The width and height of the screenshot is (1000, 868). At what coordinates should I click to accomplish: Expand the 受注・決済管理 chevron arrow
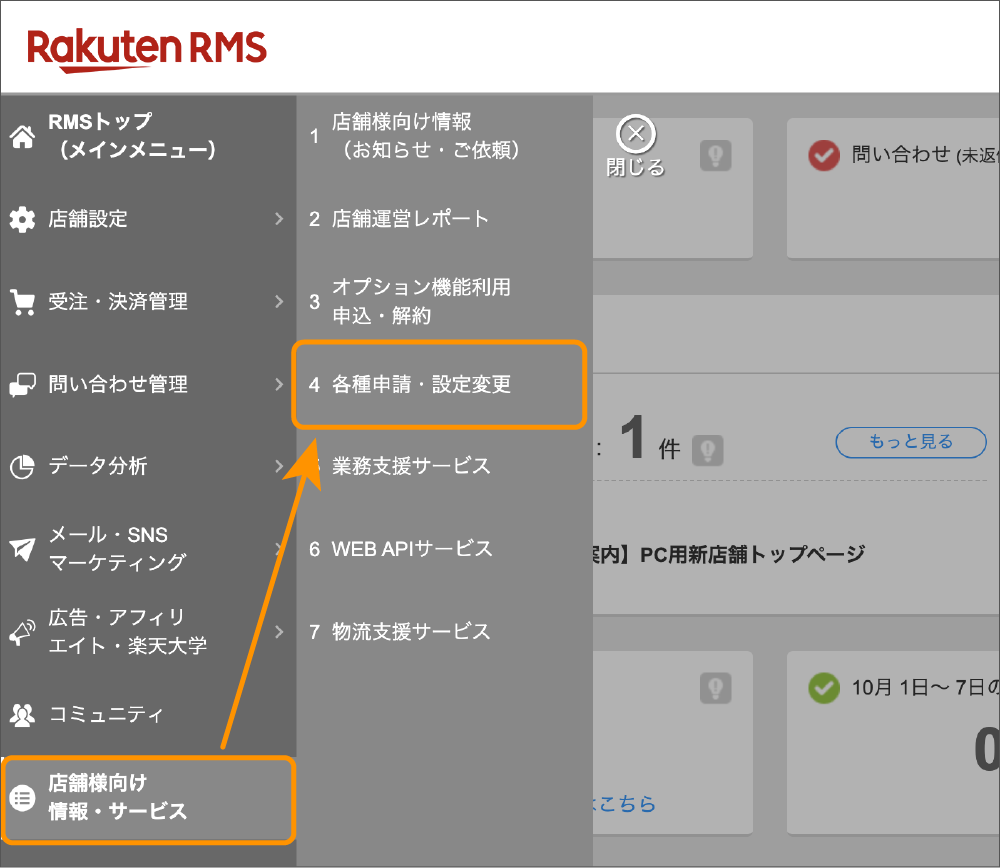pyautogui.click(x=279, y=302)
